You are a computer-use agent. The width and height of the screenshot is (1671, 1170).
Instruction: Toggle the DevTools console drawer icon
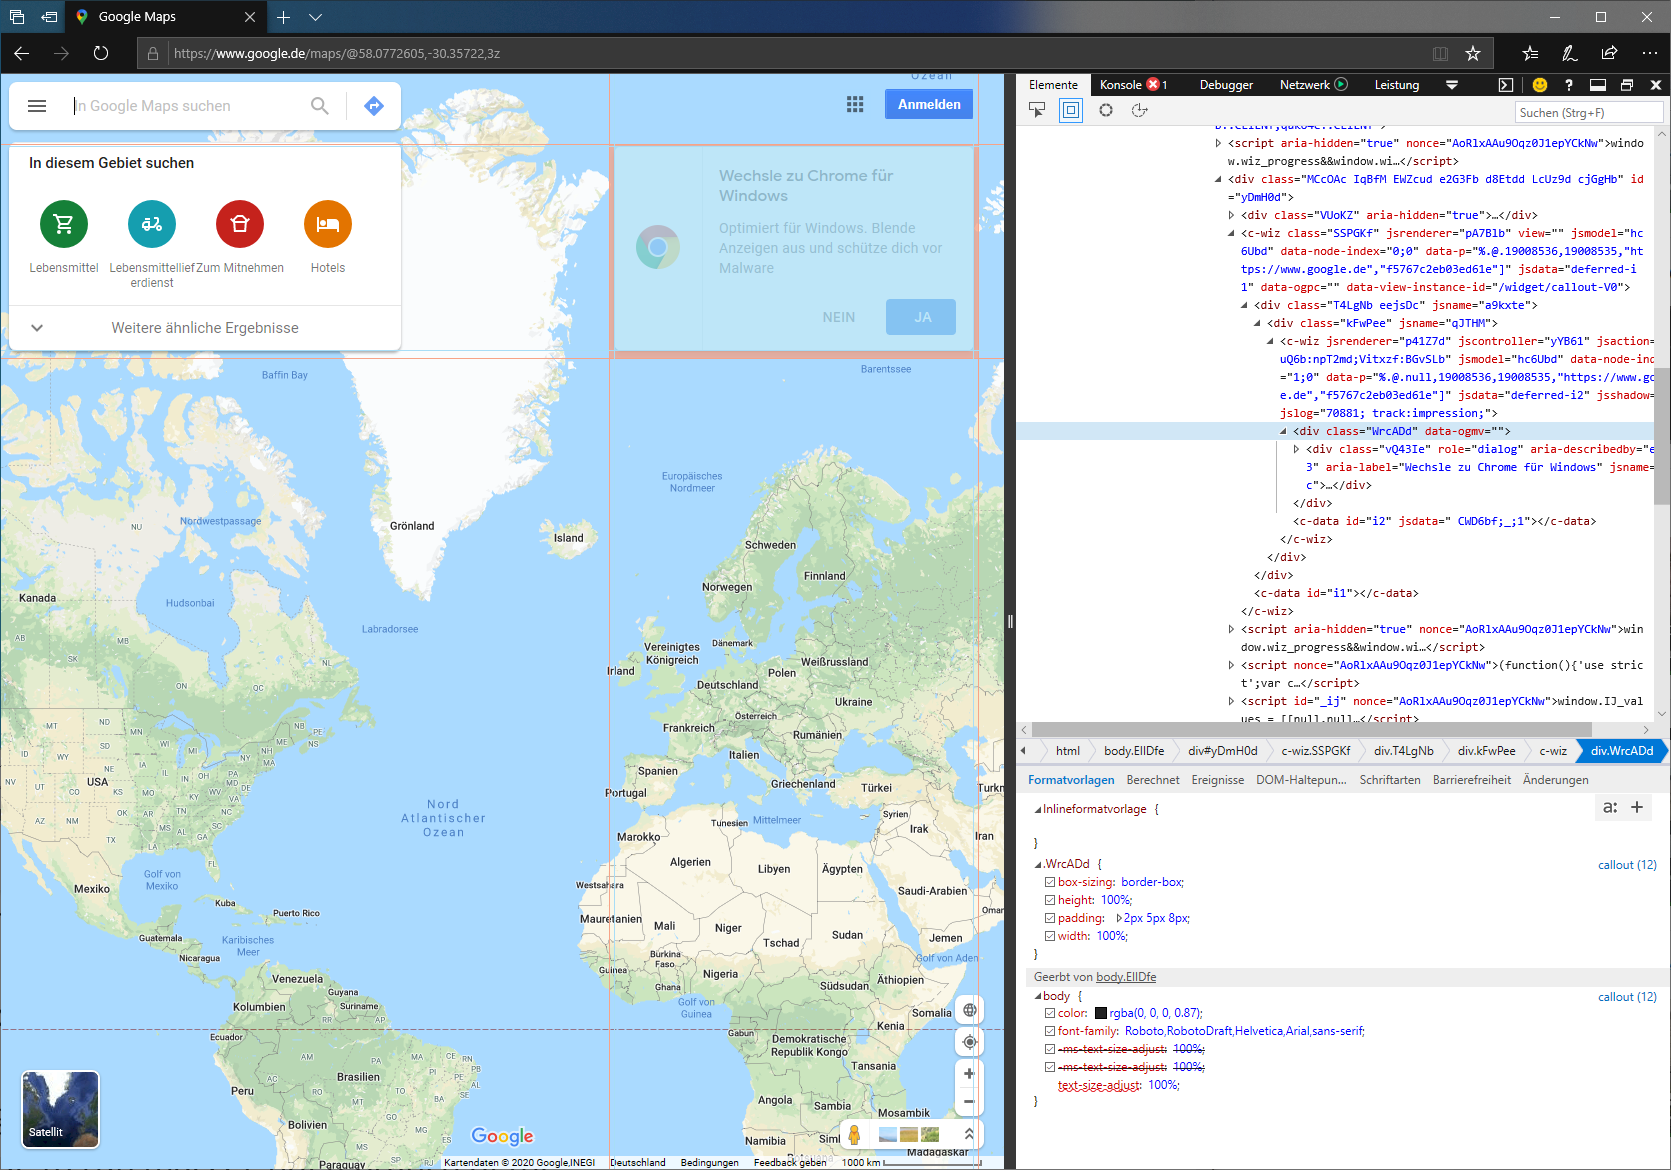point(1506,85)
